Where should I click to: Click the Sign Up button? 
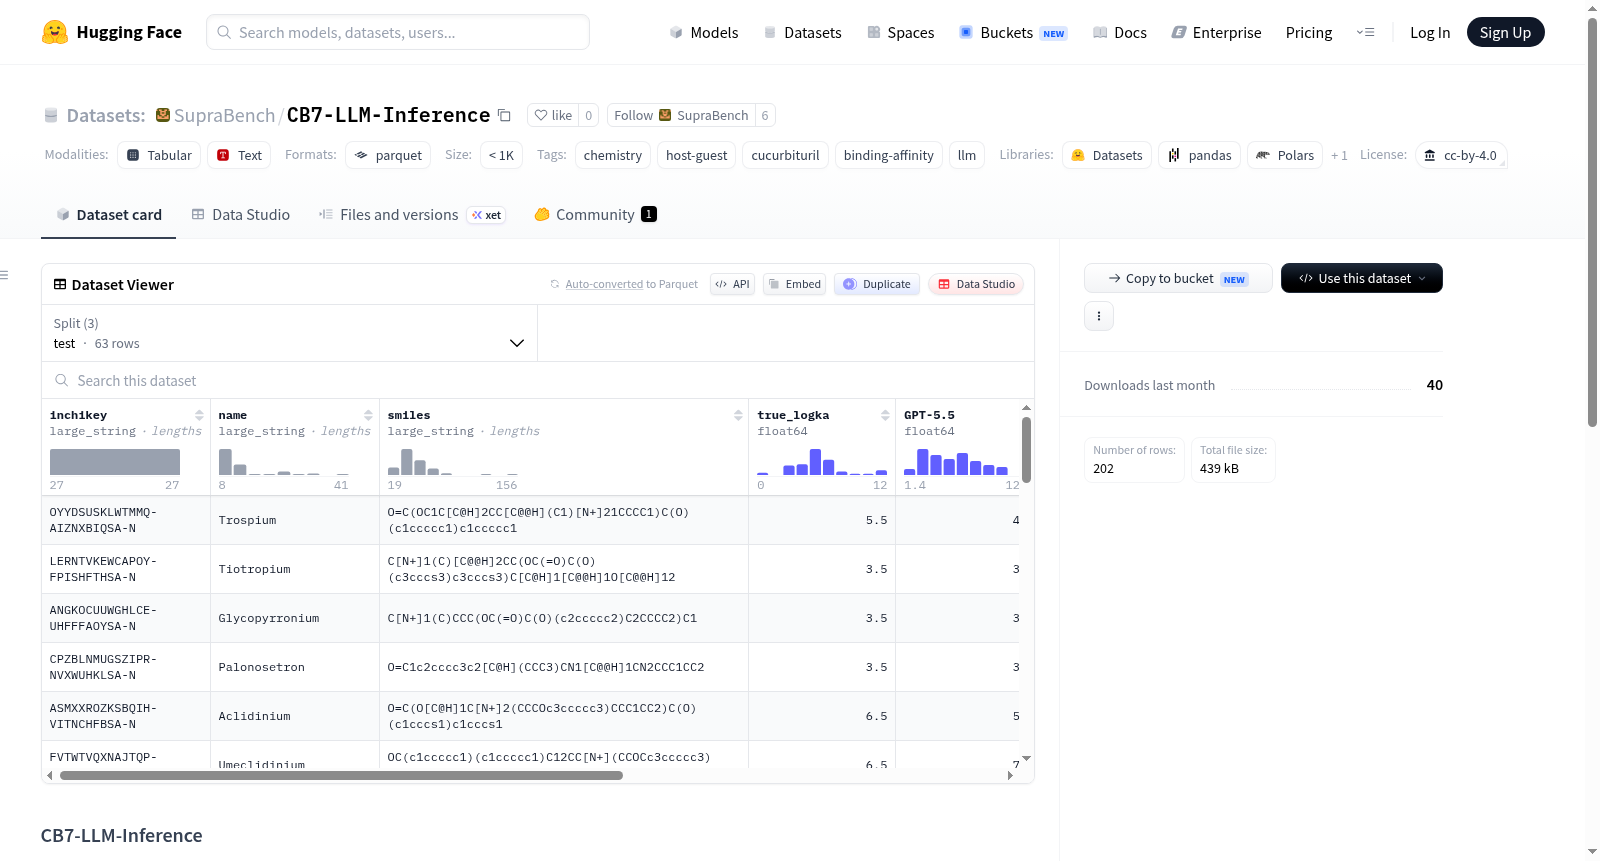(x=1505, y=32)
